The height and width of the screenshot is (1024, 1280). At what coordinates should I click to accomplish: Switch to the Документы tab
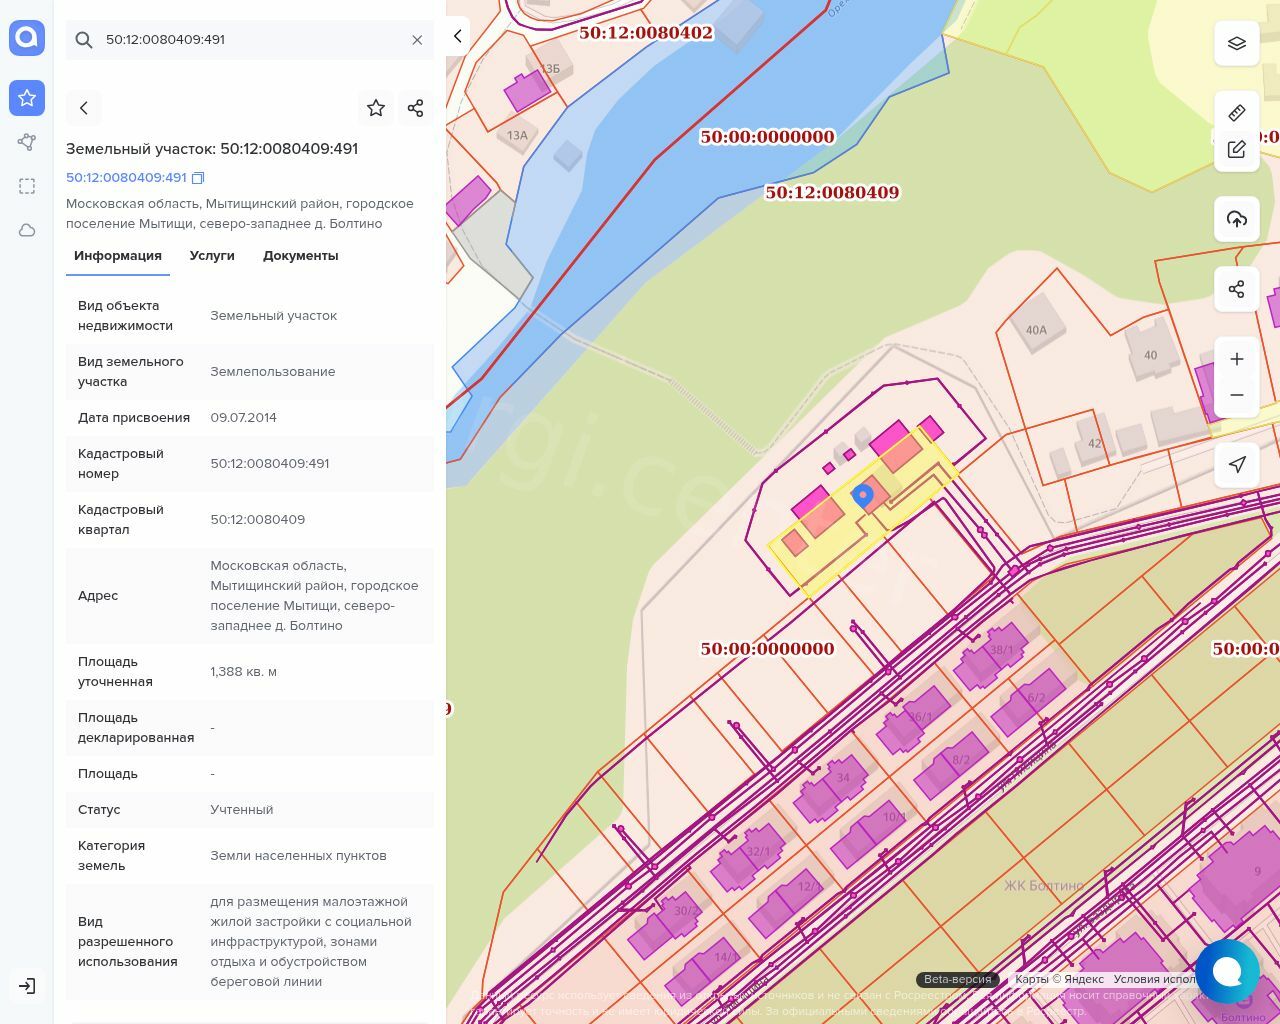coord(300,256)
